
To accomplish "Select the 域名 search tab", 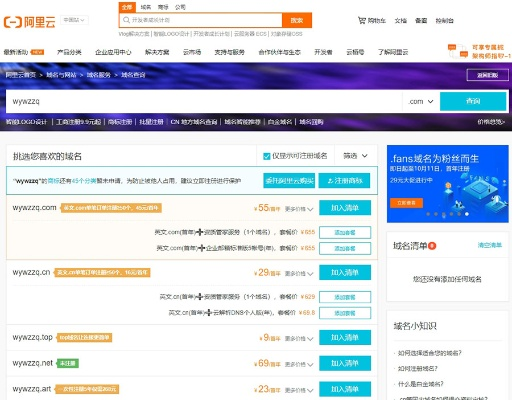I will [x=146, y=7].
